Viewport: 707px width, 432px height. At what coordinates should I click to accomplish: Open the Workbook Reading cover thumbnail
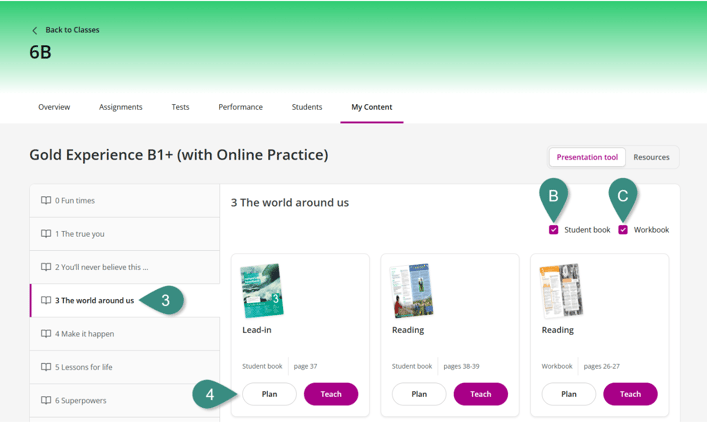(561, 290)
